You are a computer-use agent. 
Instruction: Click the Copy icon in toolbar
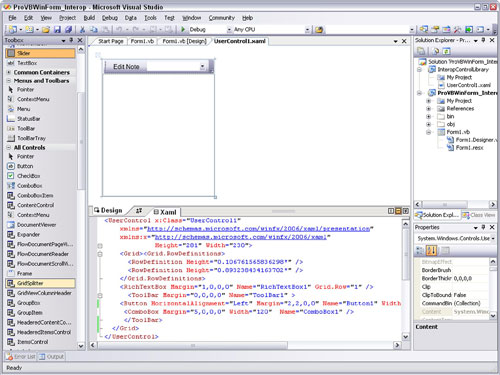(94, 30)
